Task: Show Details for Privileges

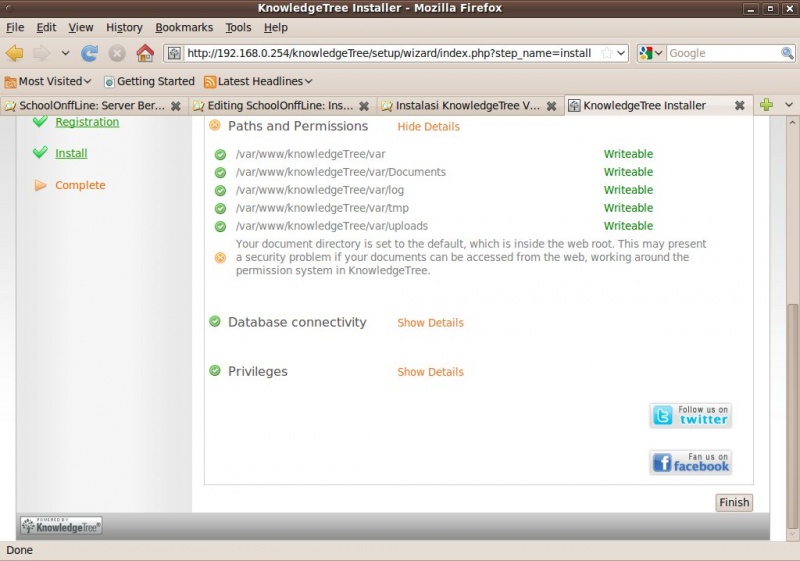Action: point(430,372)
